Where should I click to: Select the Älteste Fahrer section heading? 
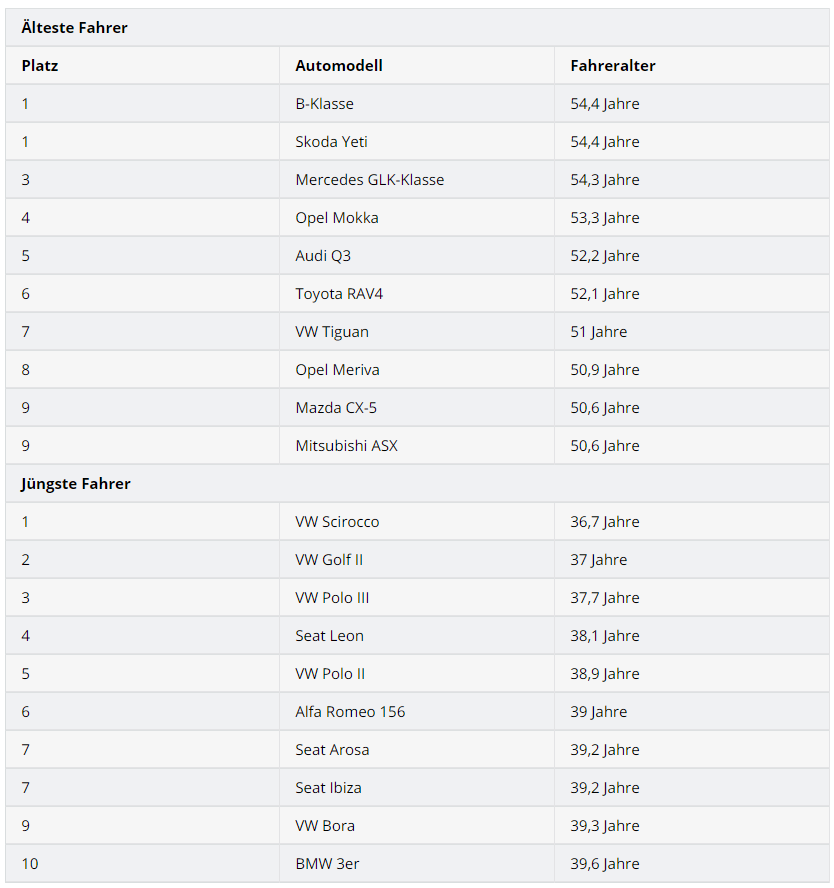[x=75, y=28]
